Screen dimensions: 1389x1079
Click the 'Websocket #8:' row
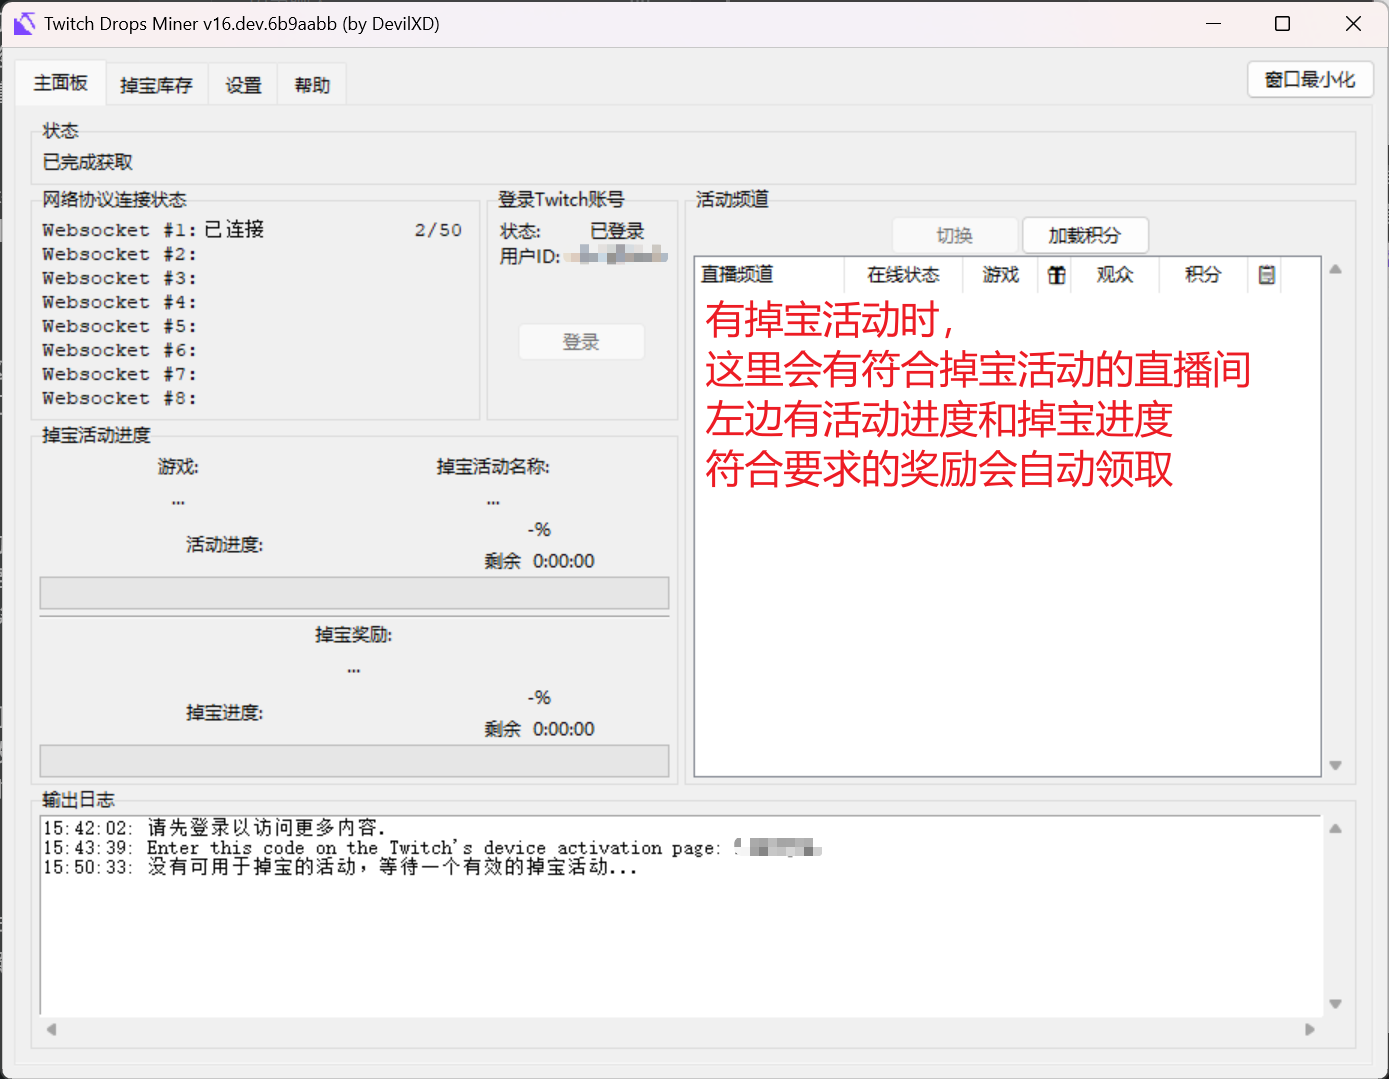pyautogui.click(x=119, y=398)
